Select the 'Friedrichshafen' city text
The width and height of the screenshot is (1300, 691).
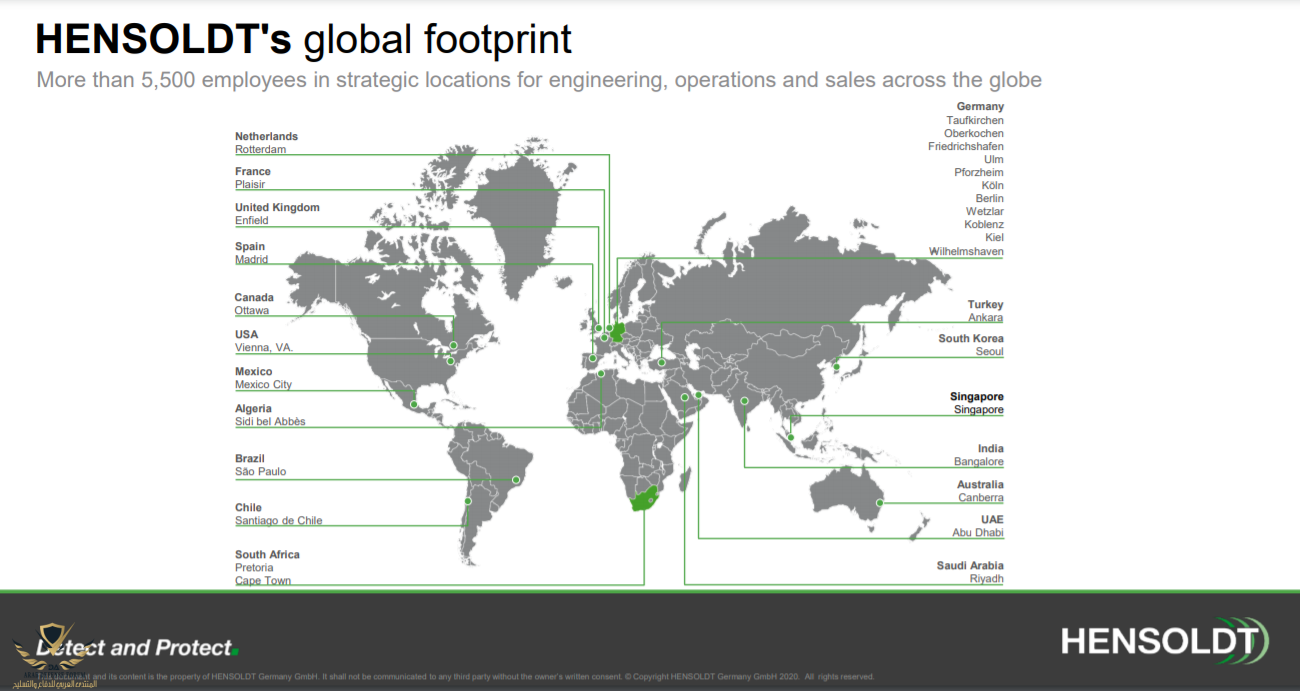[x=966, y=146]
